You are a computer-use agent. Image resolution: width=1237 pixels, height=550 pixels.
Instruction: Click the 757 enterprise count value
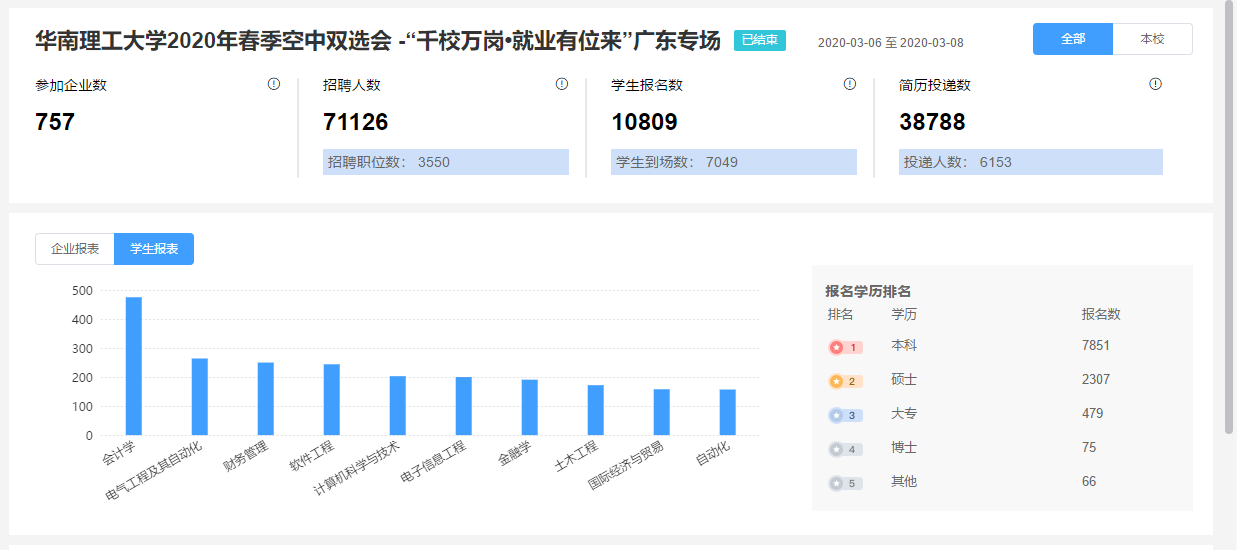55,122
